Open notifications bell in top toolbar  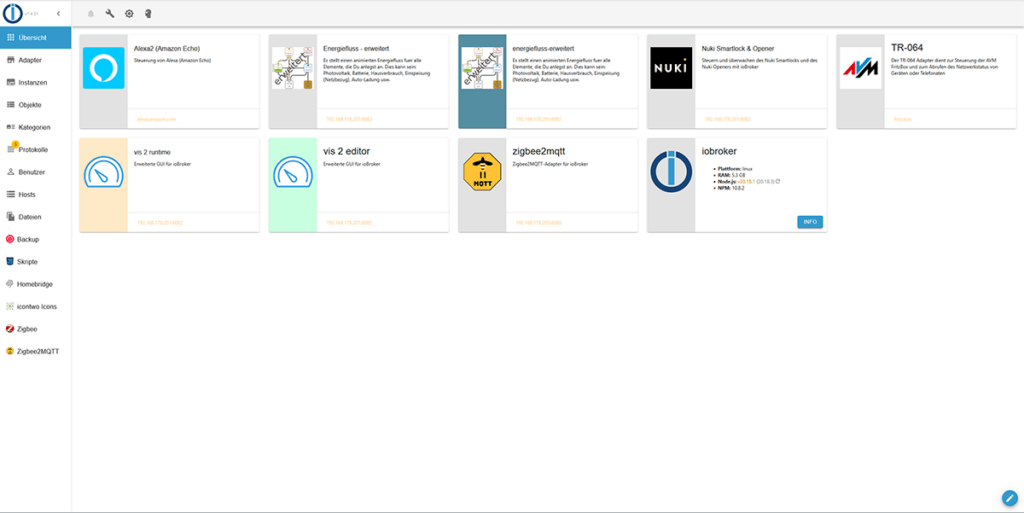pyautogui.click(x=91, y=13)
